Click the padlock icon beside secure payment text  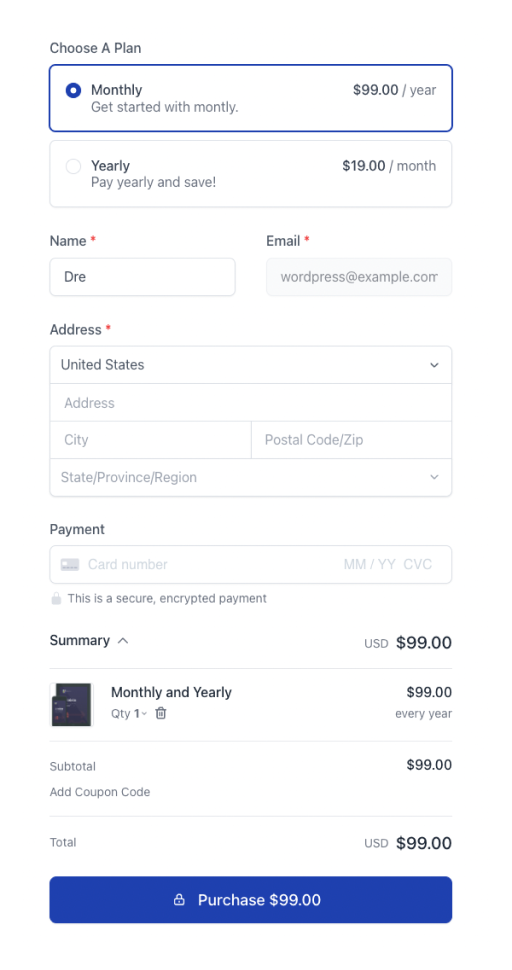(x=56, y=598)
